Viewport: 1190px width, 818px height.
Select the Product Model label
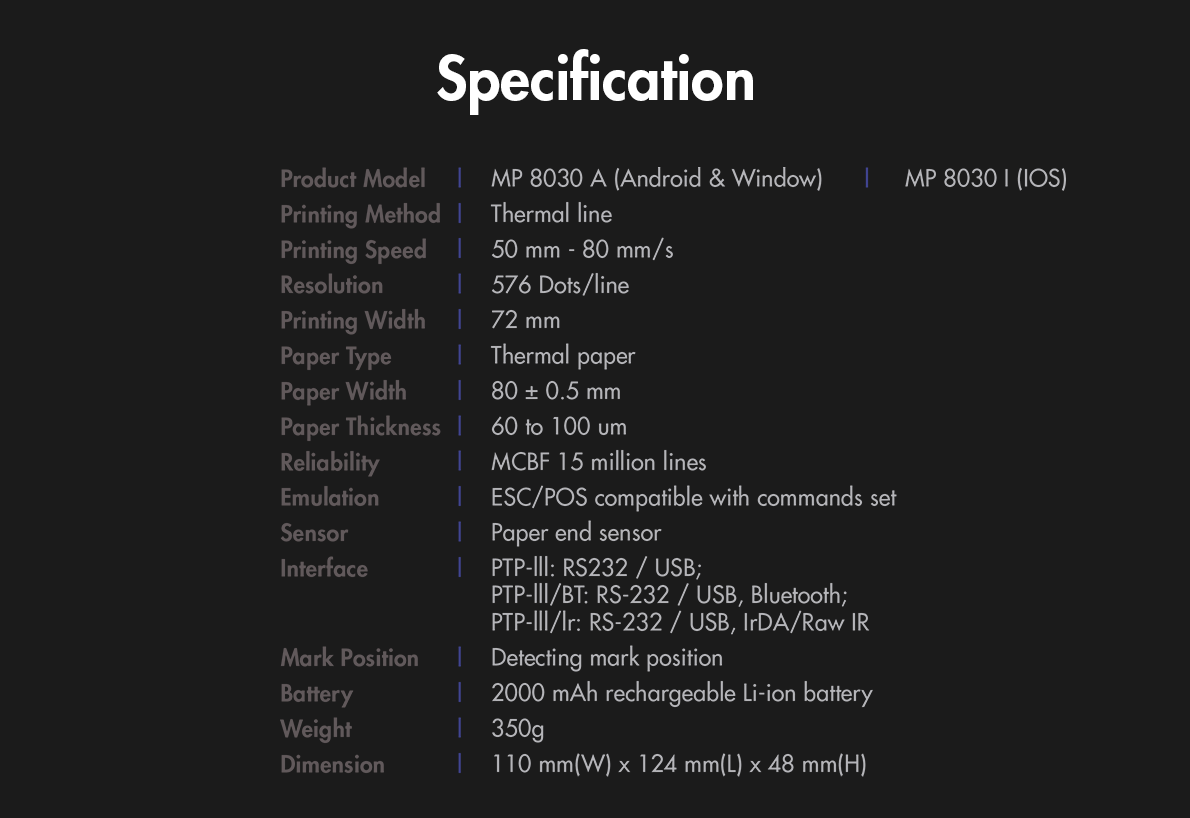[x=352, y=178]
